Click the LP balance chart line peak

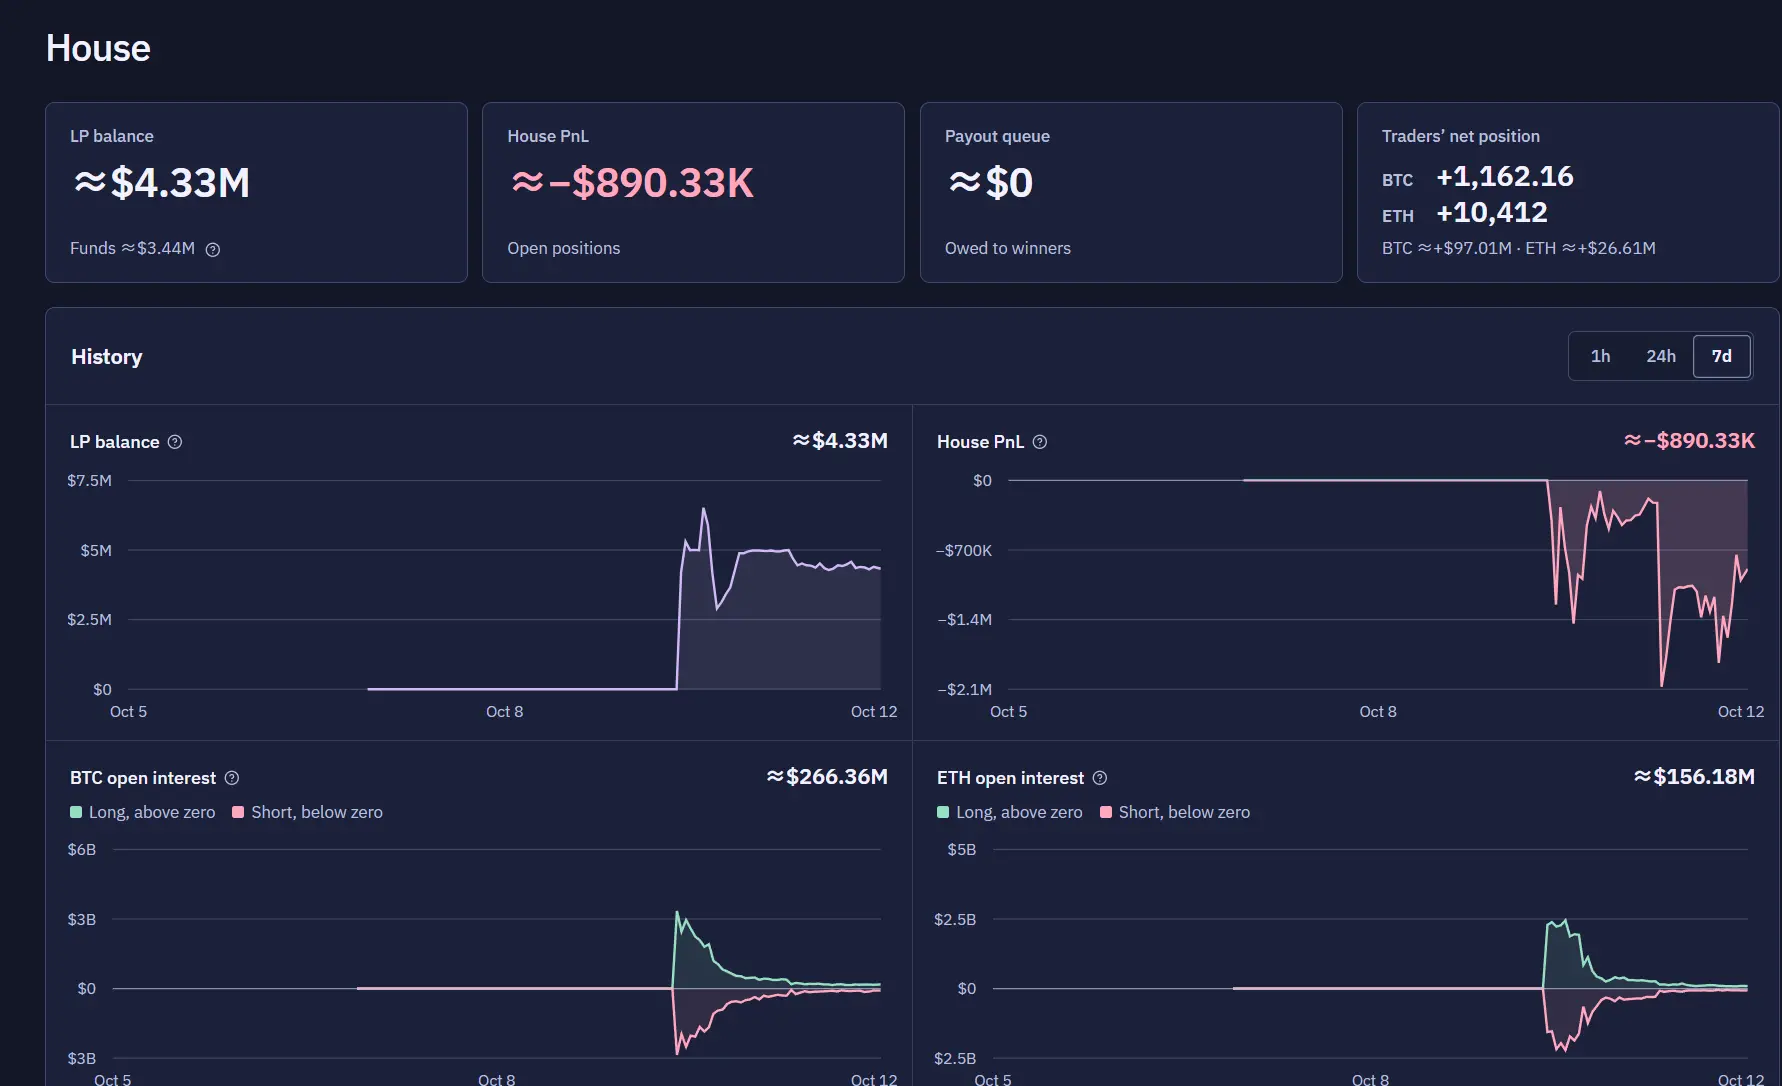pyautogui.click(x=704, y=510)
